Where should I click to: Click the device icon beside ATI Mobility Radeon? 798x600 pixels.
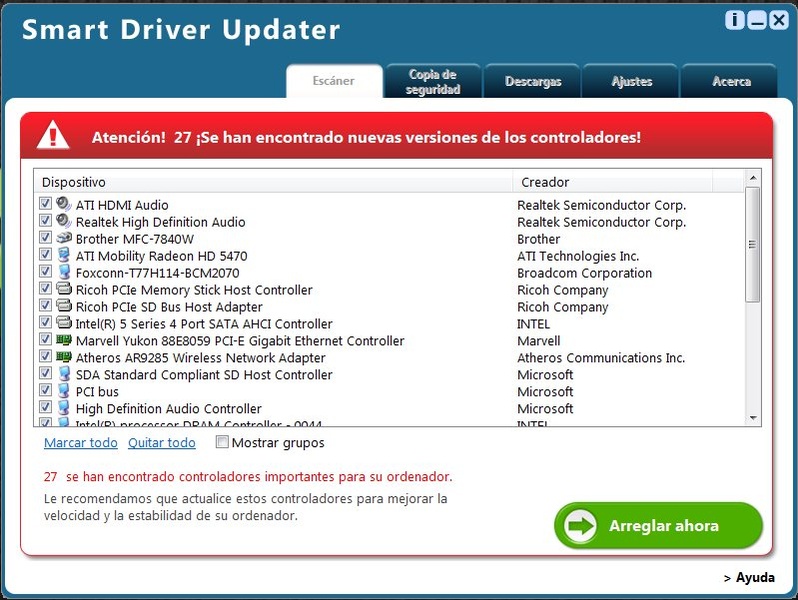tap(64, 254)
